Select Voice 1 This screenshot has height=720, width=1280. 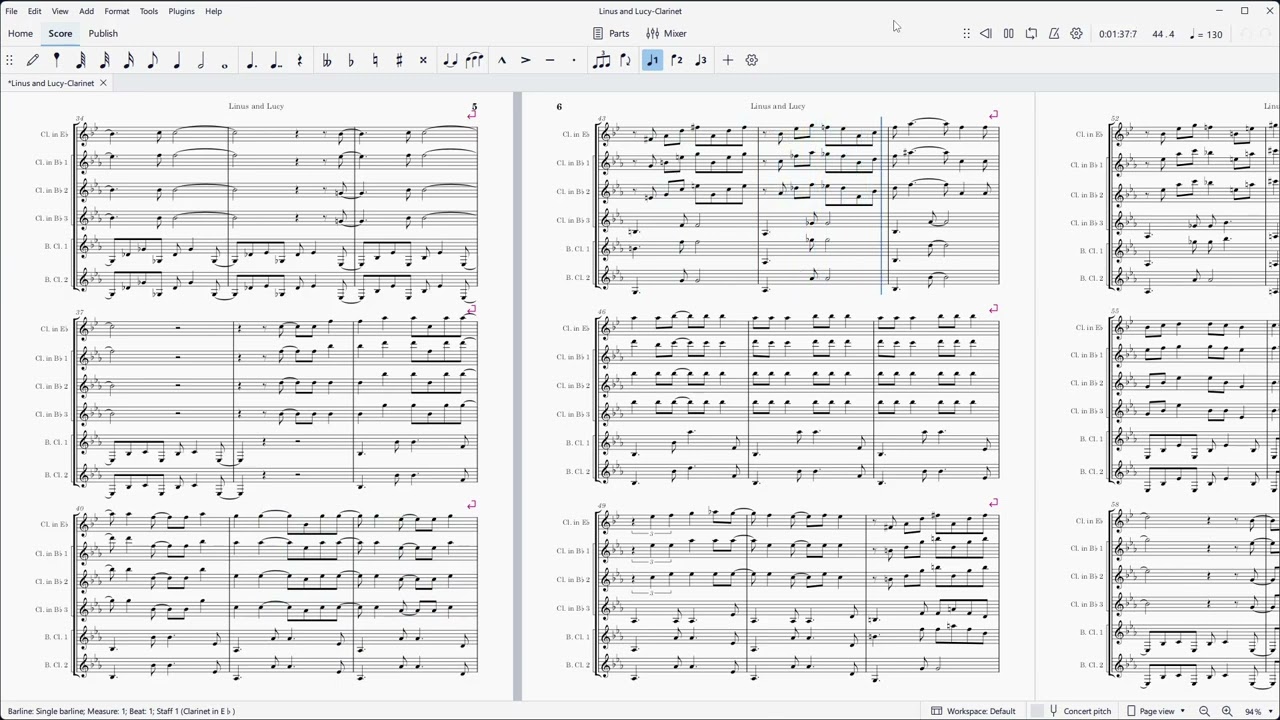tap(652, 60)
